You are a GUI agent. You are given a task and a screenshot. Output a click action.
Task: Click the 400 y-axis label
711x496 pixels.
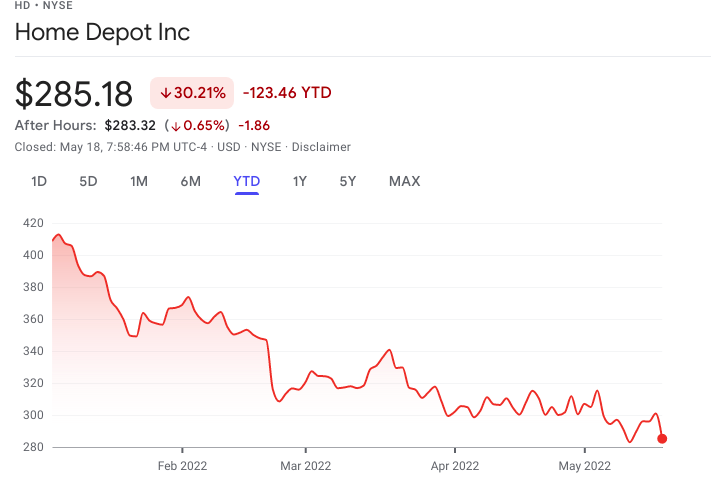33,255
